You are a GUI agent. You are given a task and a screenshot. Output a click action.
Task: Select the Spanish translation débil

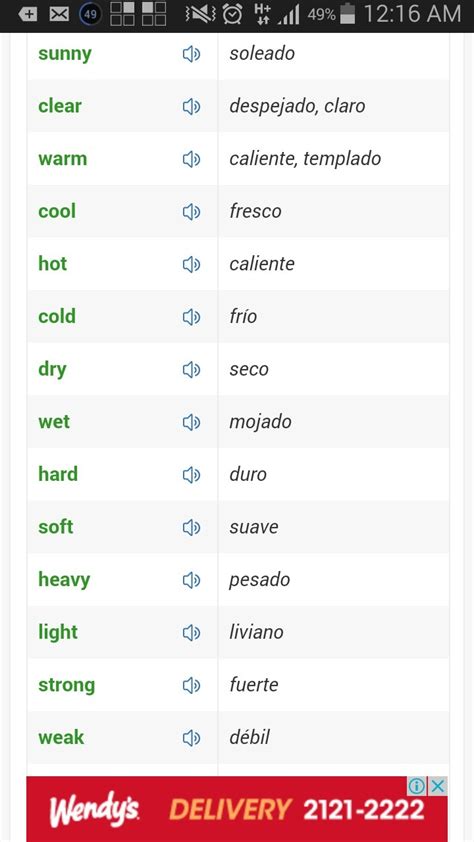pos(249,737)
